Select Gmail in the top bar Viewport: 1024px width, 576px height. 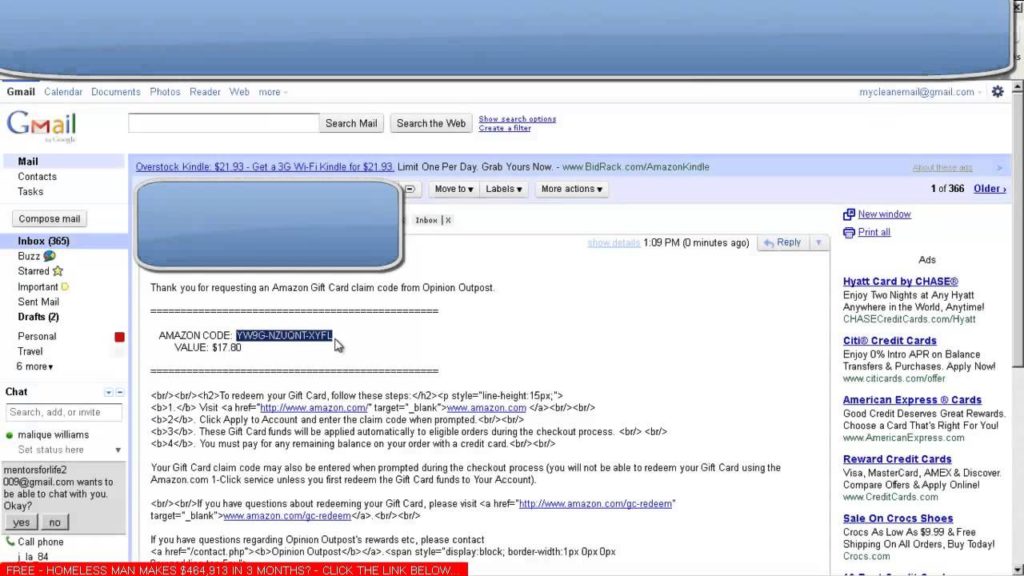pos(21,92)
